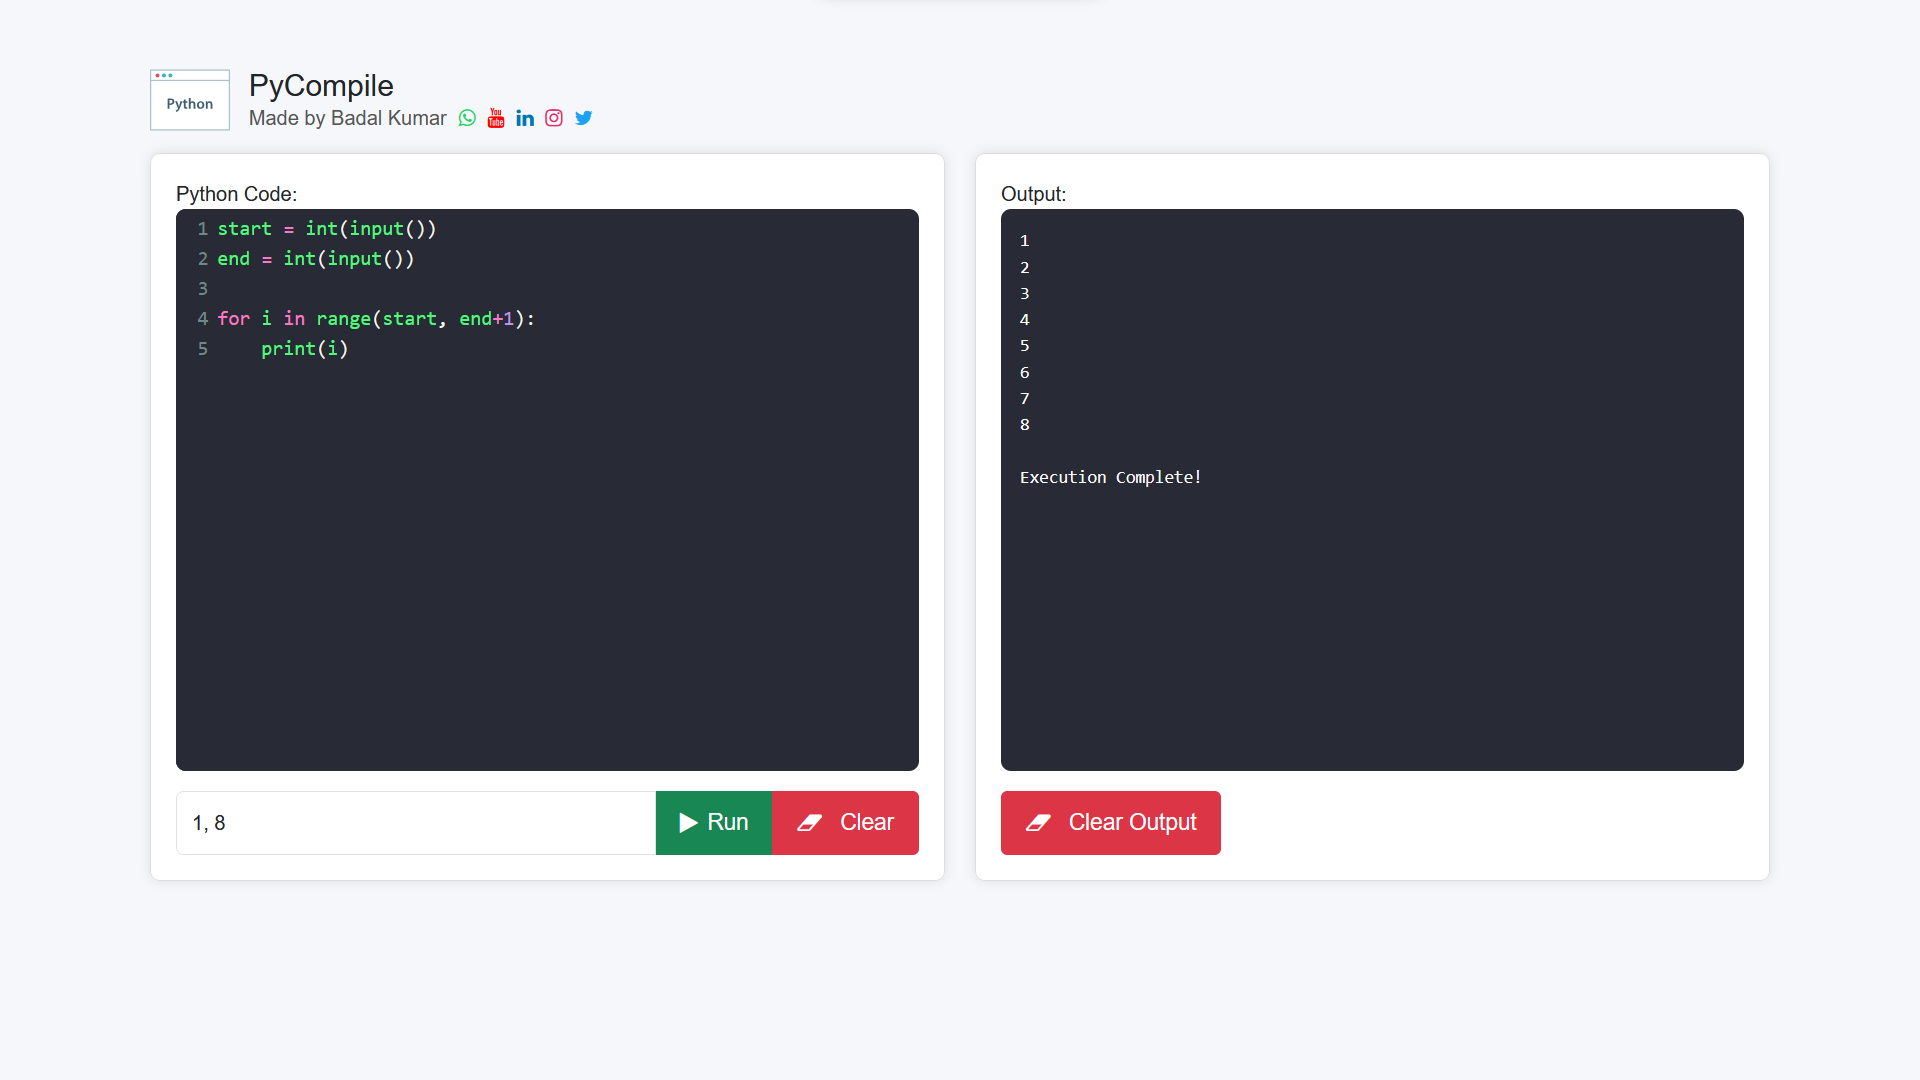Click the Made by Badal Kumar text
The width and height of the screenshot is (1920, 1080).
click(347, 118)
